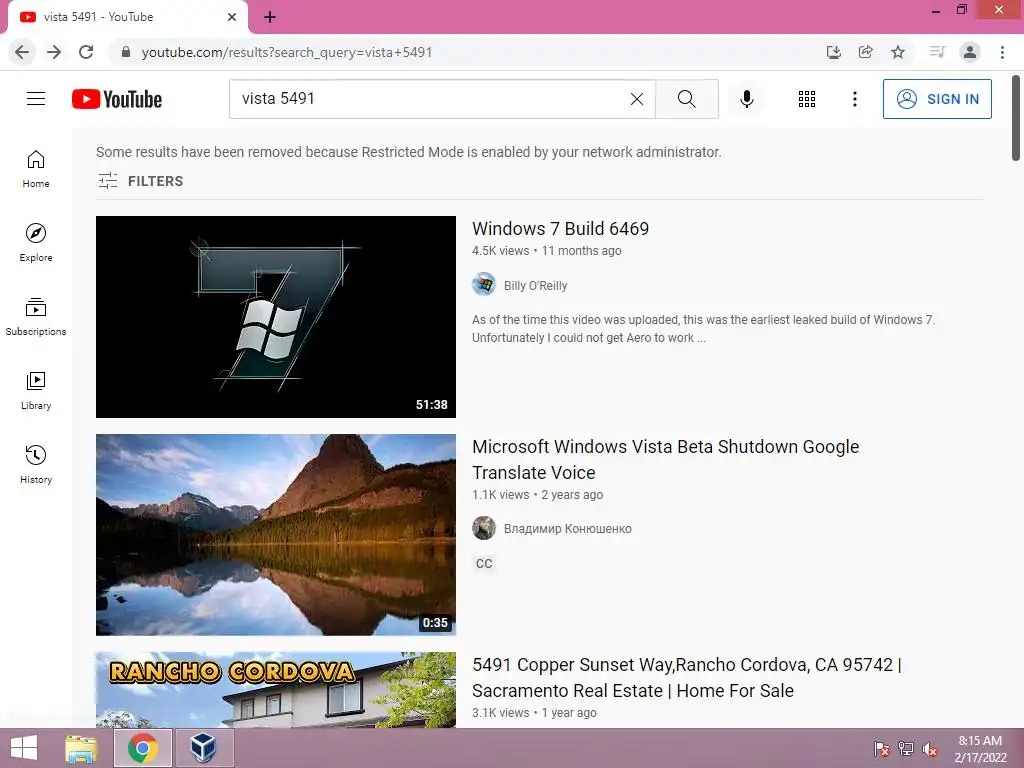Open Explore in the sidebar
The height and width of the screenshot is (768, 1024).
tap(36, 243)
